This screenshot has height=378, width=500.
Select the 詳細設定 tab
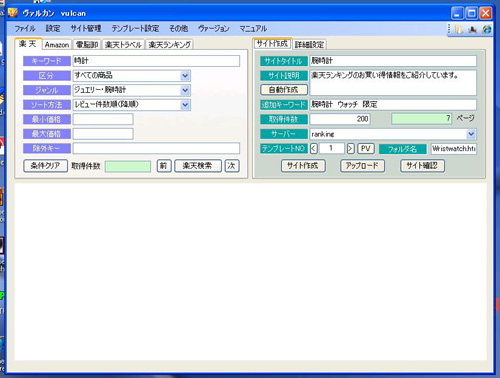309,45
